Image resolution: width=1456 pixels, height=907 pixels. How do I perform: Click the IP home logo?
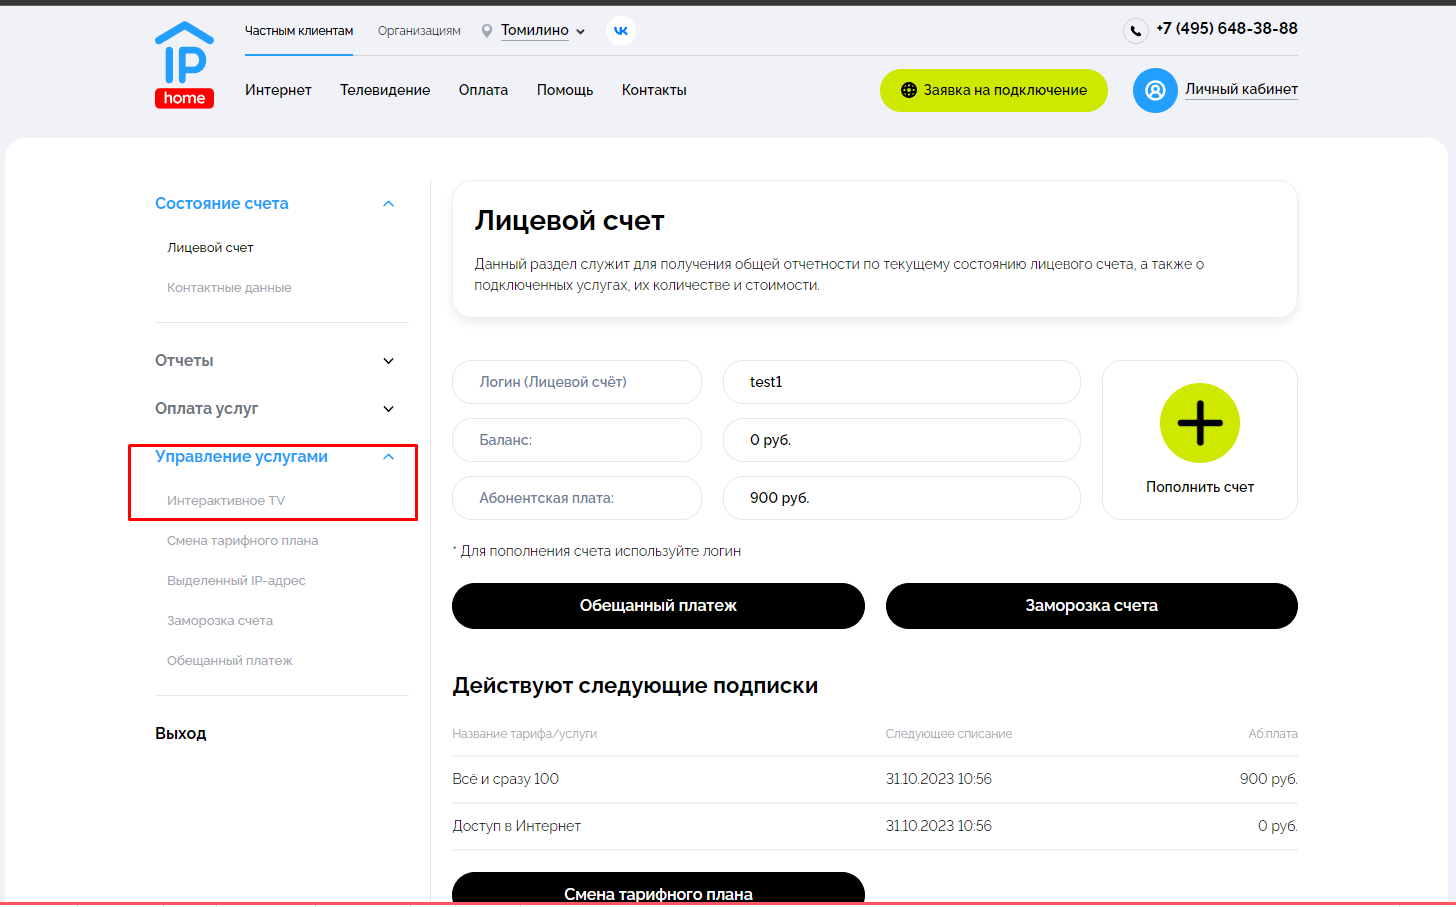click(184, 65)
